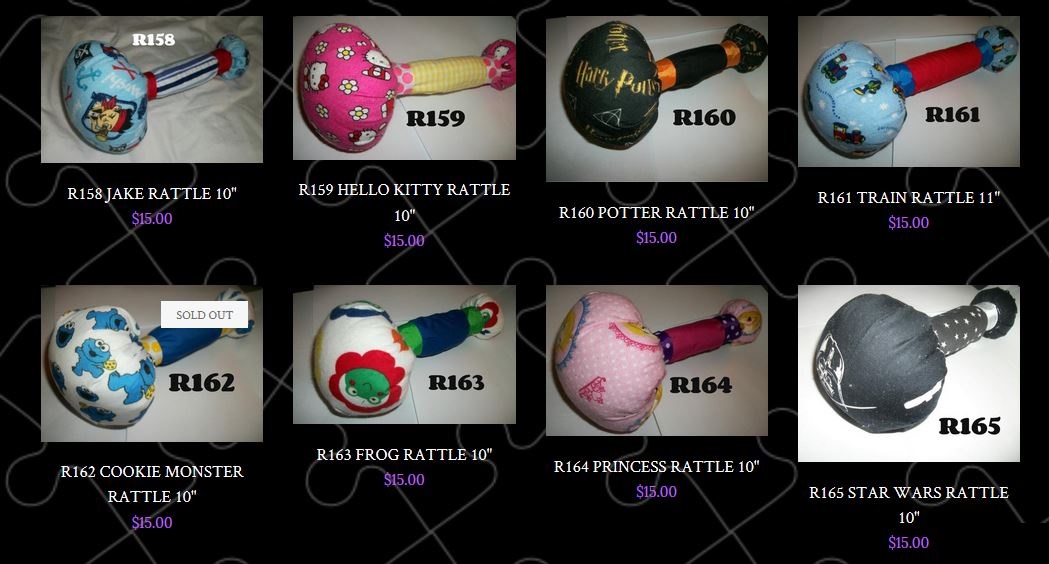Follow the R158 JAKE RATTLE 10" title link
The width and height of the screenshot is (1049, 564).
[152, 193]
